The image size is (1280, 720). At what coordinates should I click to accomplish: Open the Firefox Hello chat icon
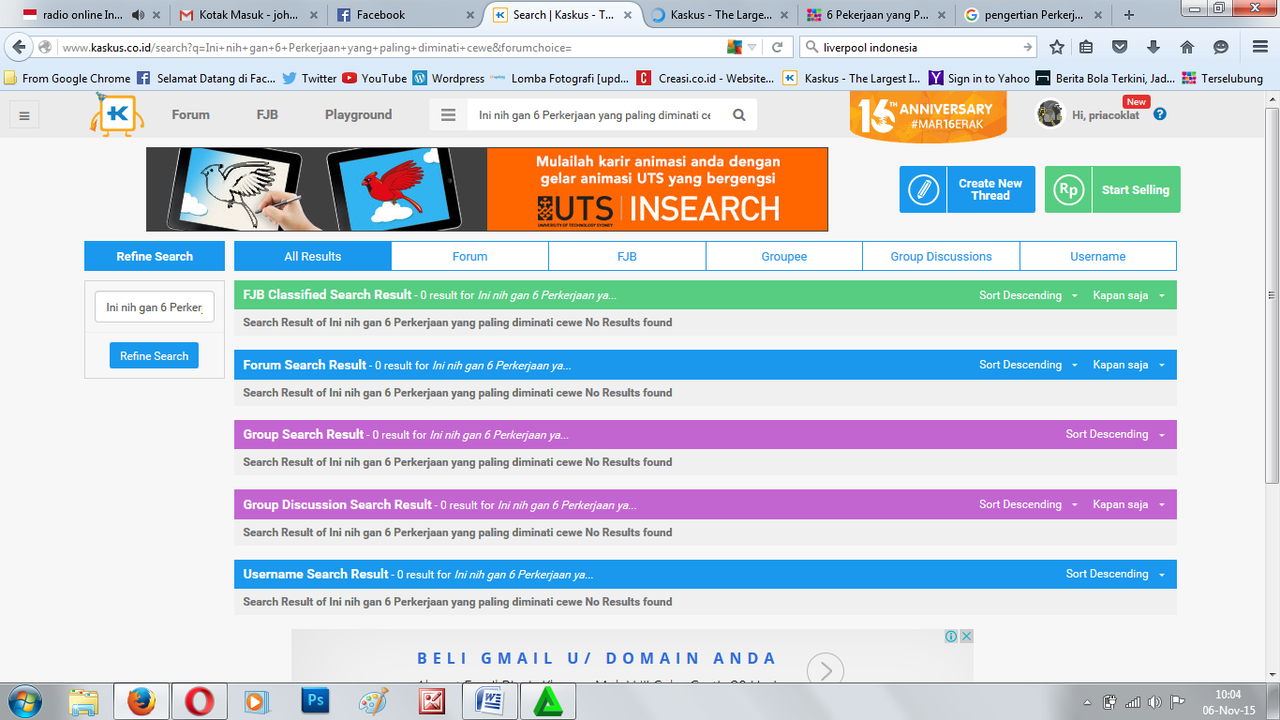tap(1220, 47)
